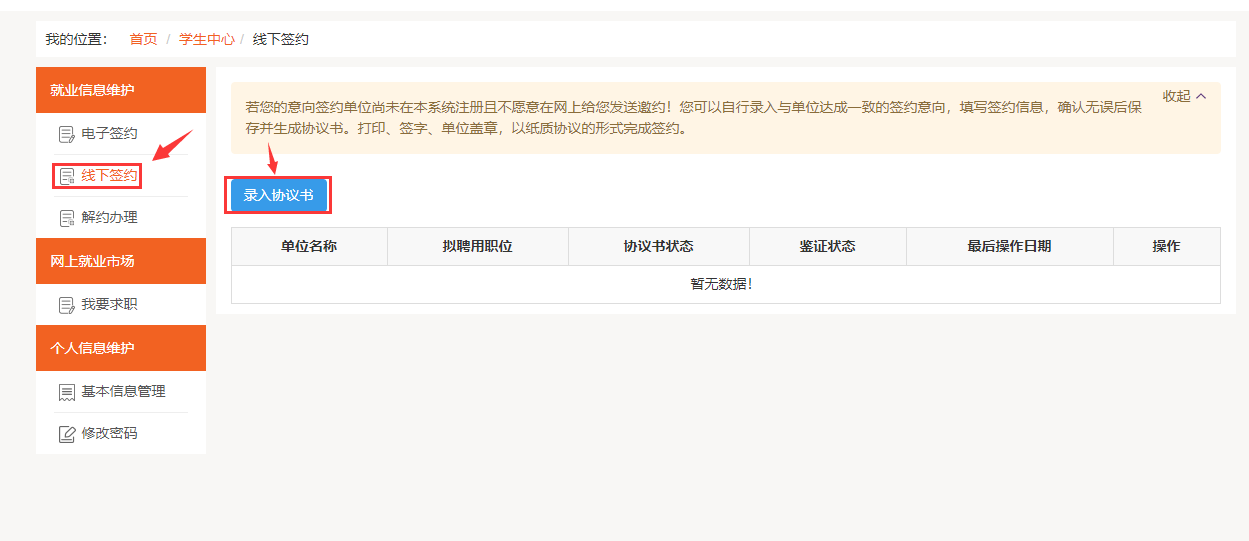Click the 线下签约 icon in sidebar
Viewport: 1249px width, 541px height.
(x=67, y=177)
